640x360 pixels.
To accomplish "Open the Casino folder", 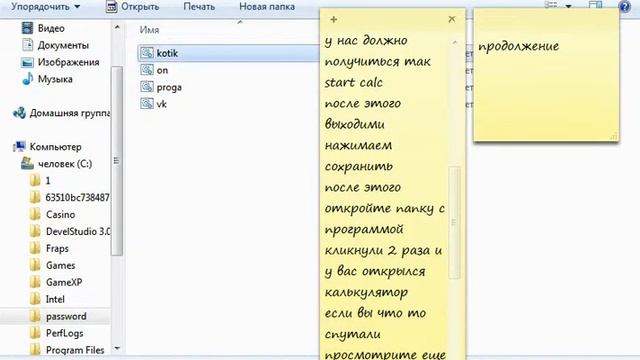I will (x=60, y=214).
